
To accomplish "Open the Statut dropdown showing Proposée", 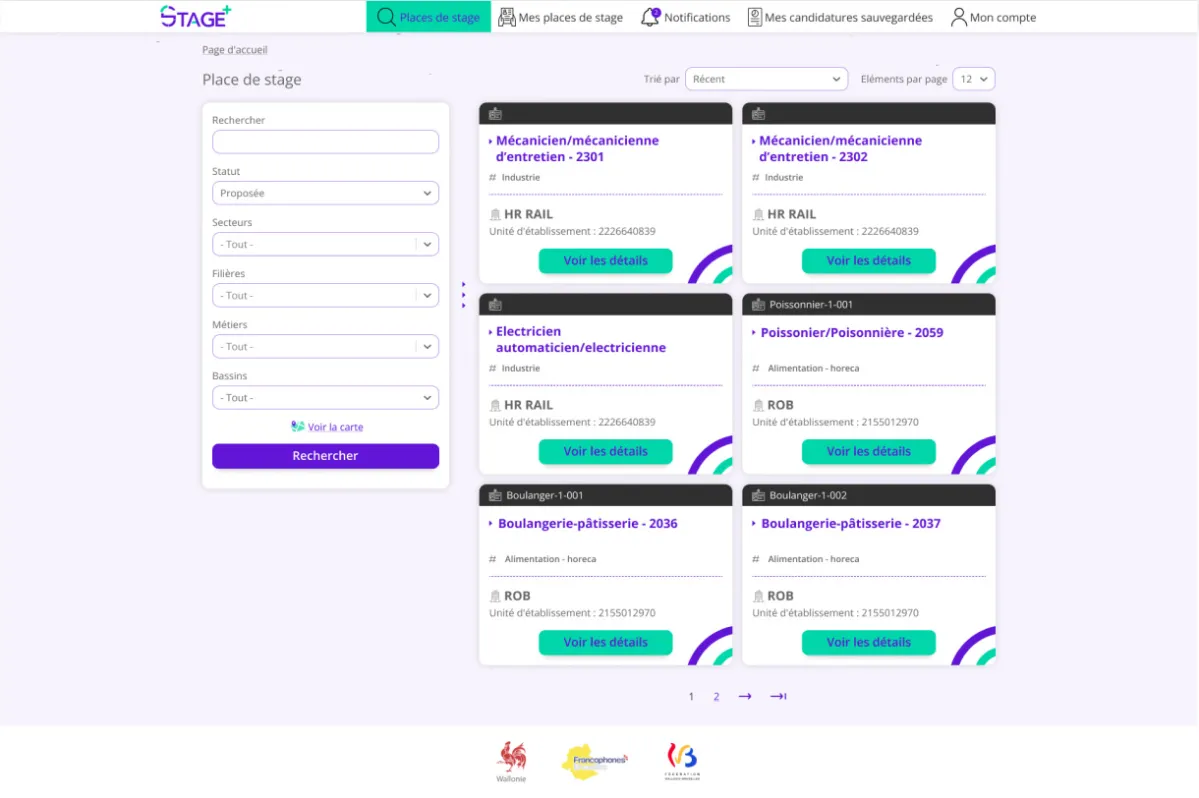I will (x=325, y=193).
